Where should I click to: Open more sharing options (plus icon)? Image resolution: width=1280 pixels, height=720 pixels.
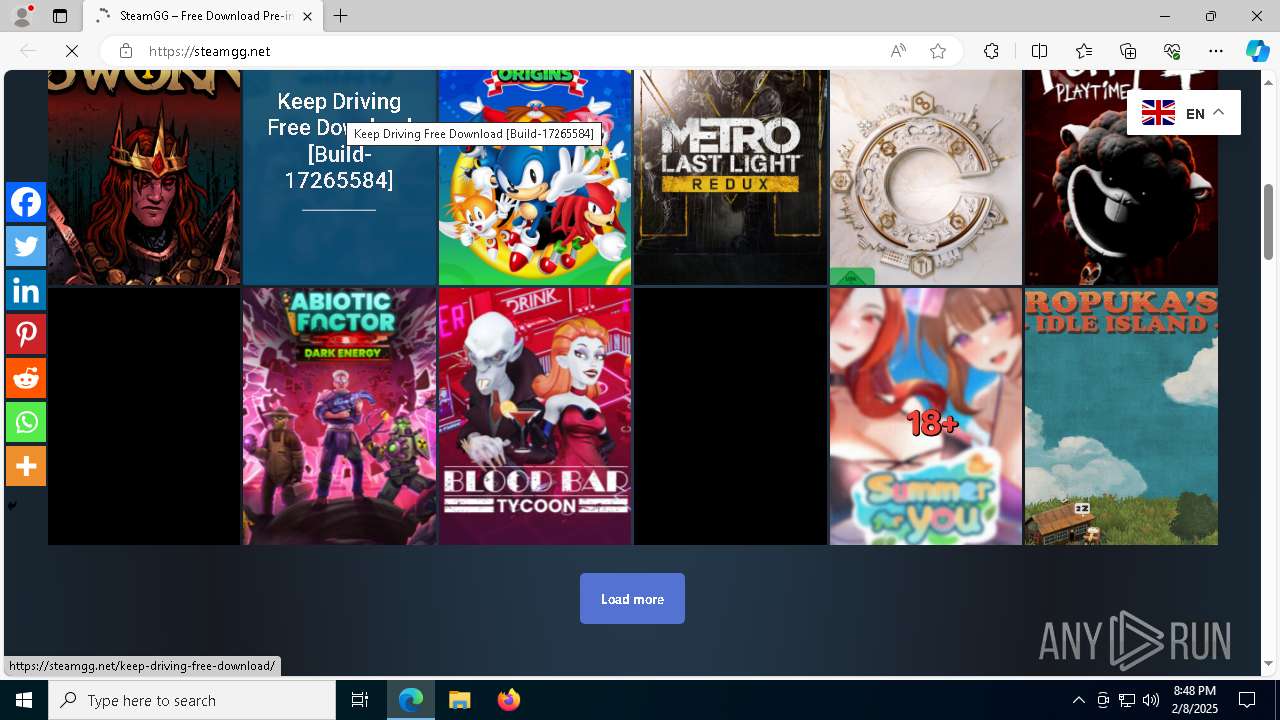coord(26,466)
